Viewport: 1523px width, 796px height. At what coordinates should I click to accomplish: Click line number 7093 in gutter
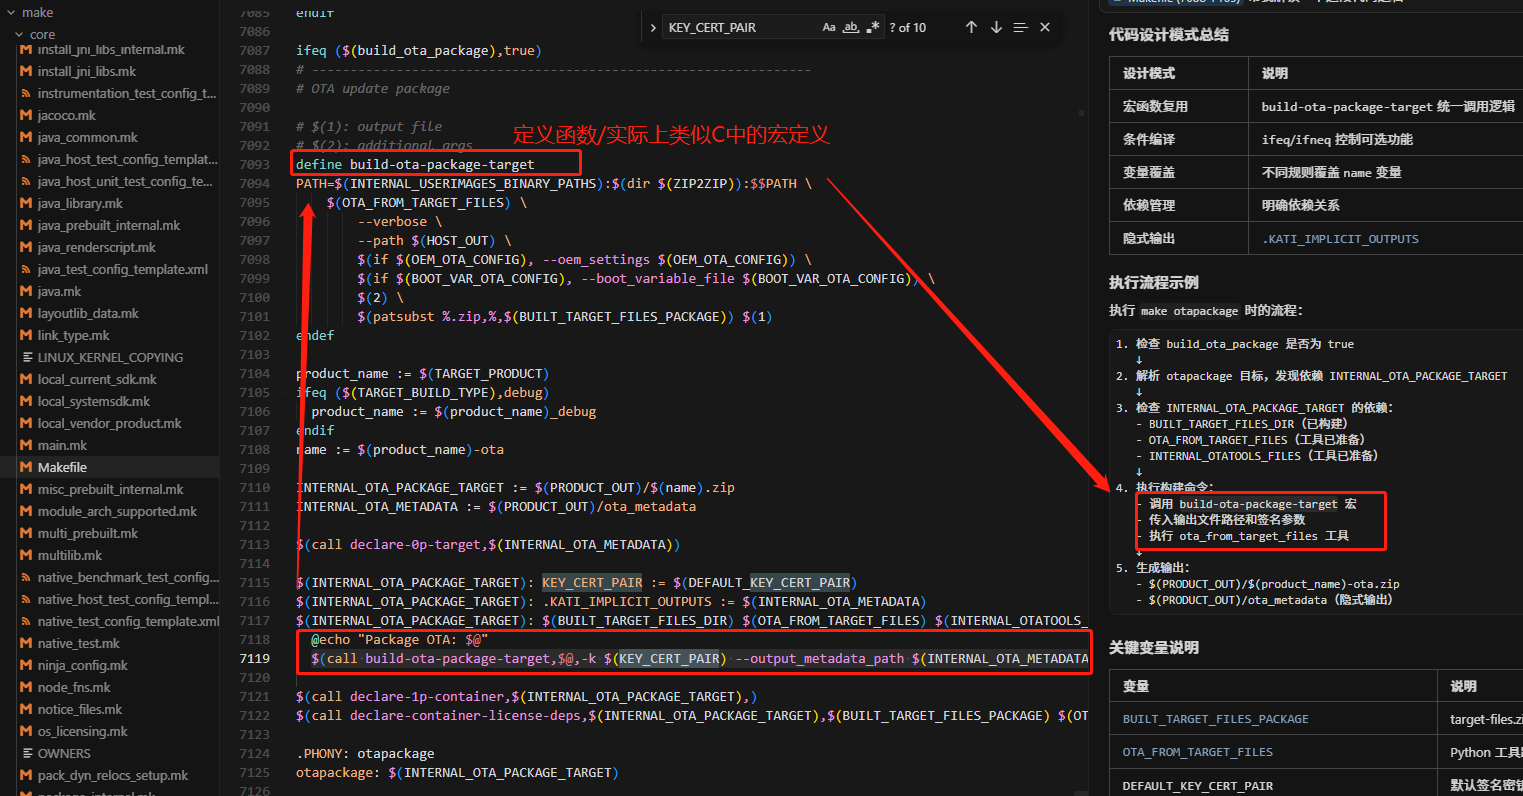click(255, 164)
